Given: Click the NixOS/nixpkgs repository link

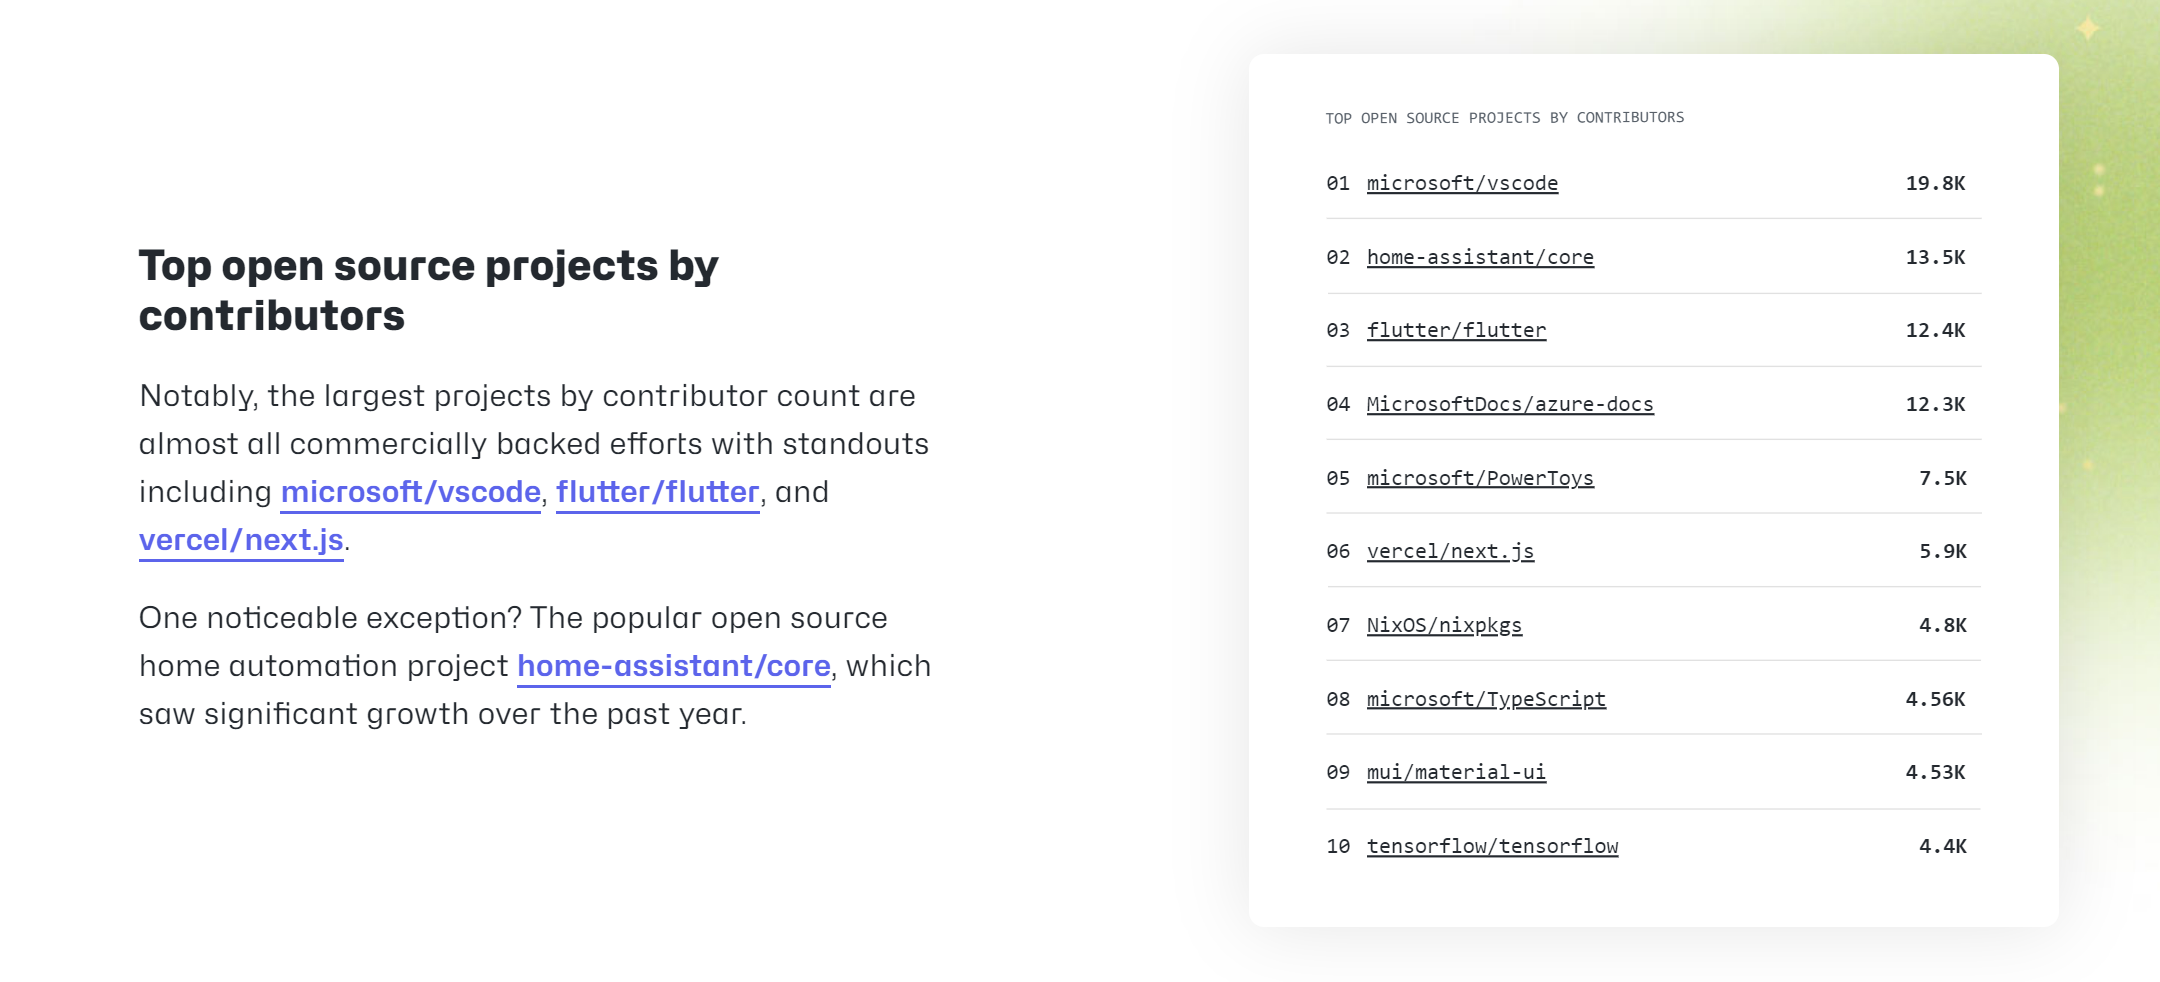Looking at the screenshot, I should [1444, 625].
